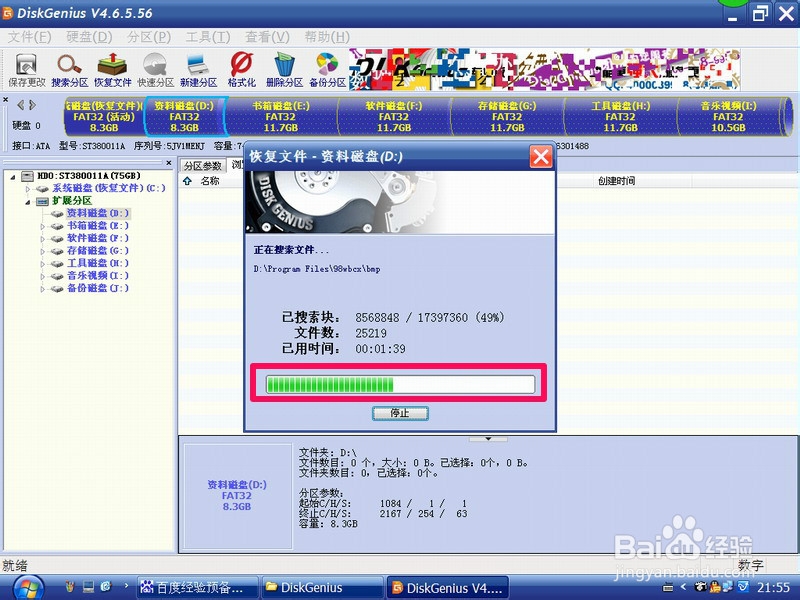
Task: Select 系统磁盘(恢复文件)(C:) in the tree
Action: [109, 188]
